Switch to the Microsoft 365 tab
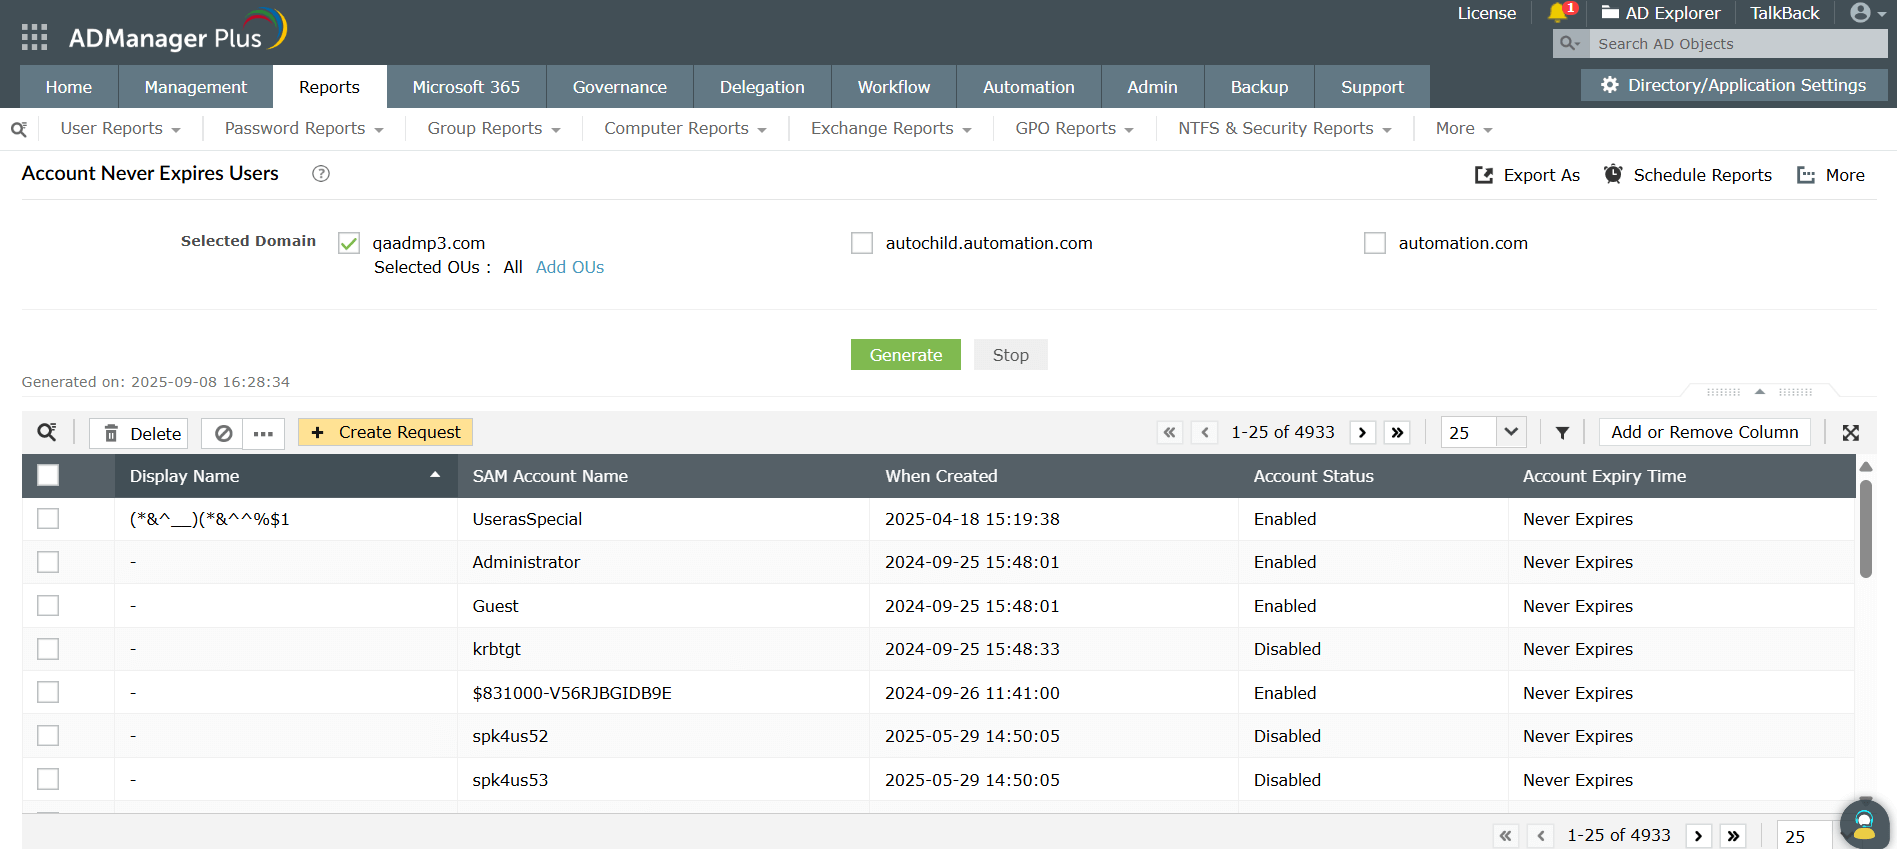The height and width of the screenshot is (849, 1897). click(x=466, y=87)
